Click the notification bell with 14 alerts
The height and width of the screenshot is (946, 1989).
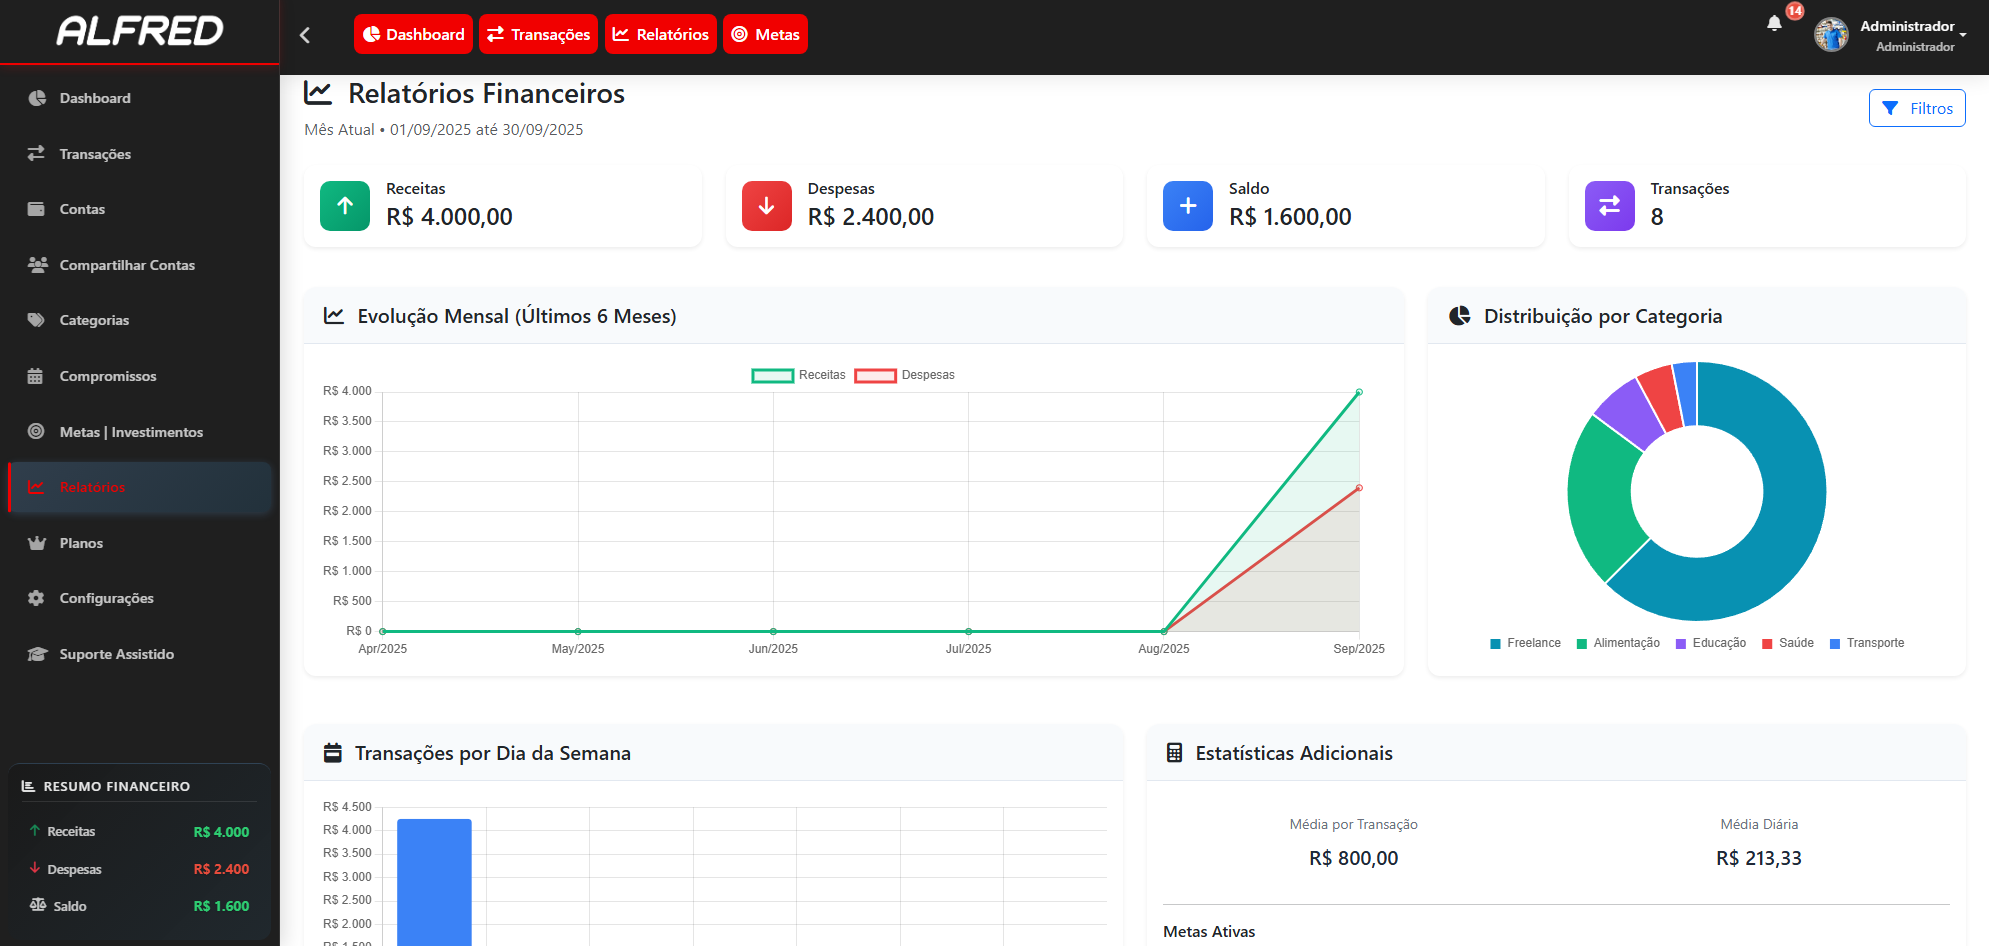(x=1774, y=23)
